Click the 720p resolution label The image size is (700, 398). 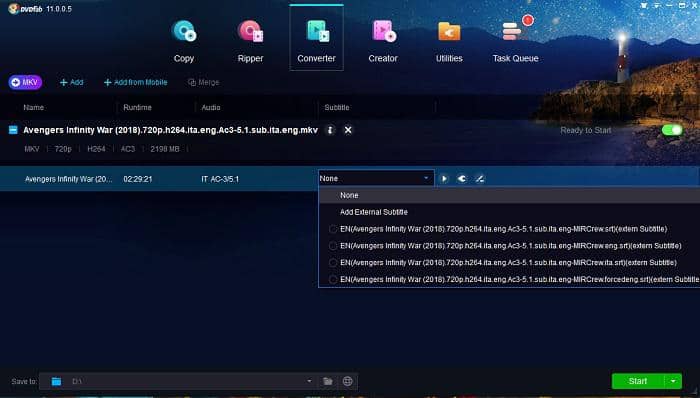[63, 149]
